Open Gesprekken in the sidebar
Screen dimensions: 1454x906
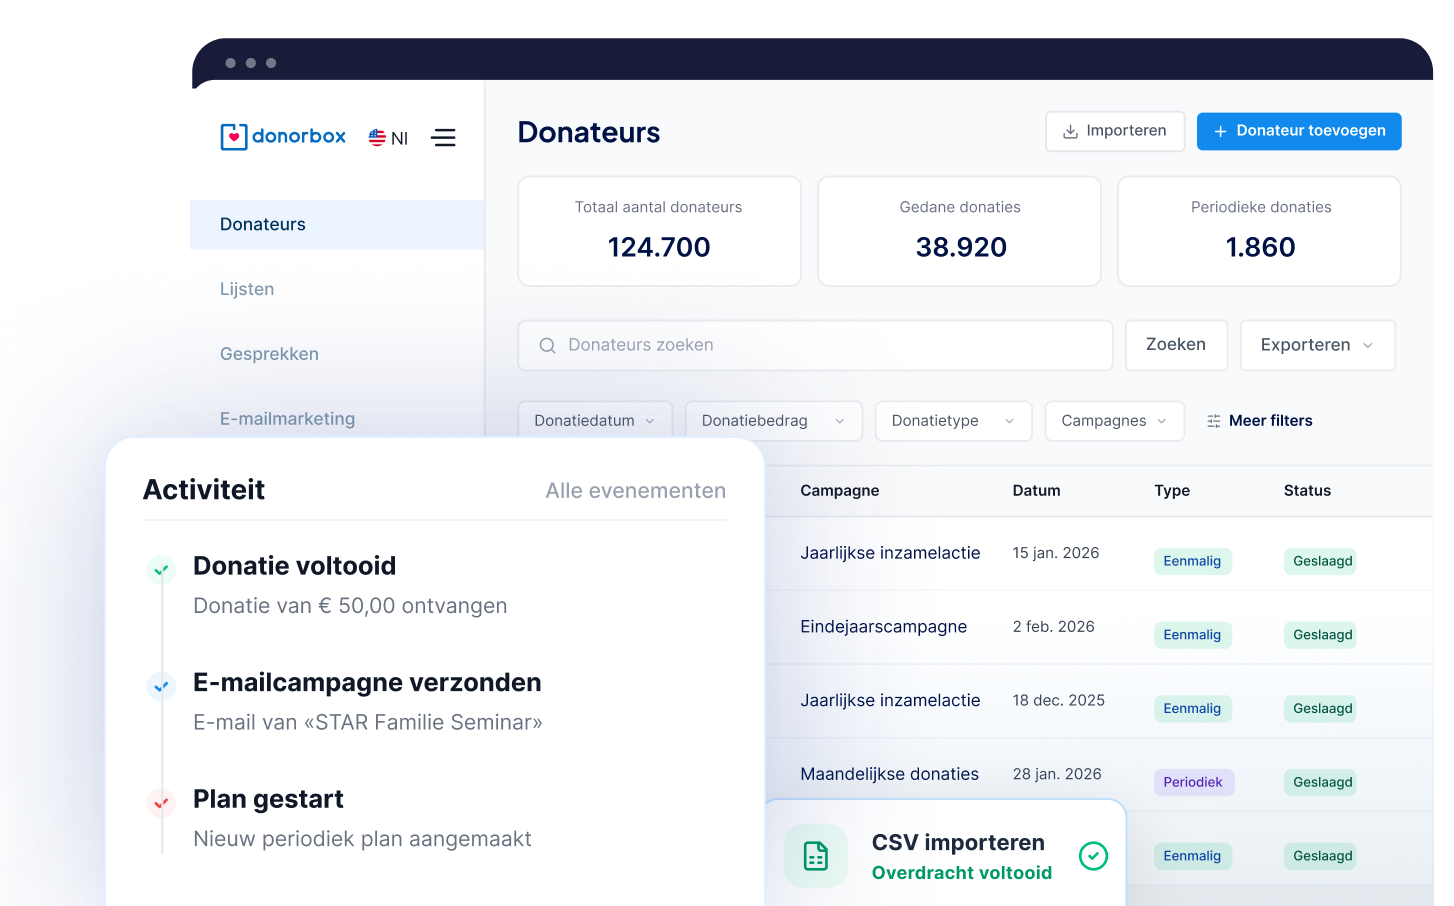(269, 354)
